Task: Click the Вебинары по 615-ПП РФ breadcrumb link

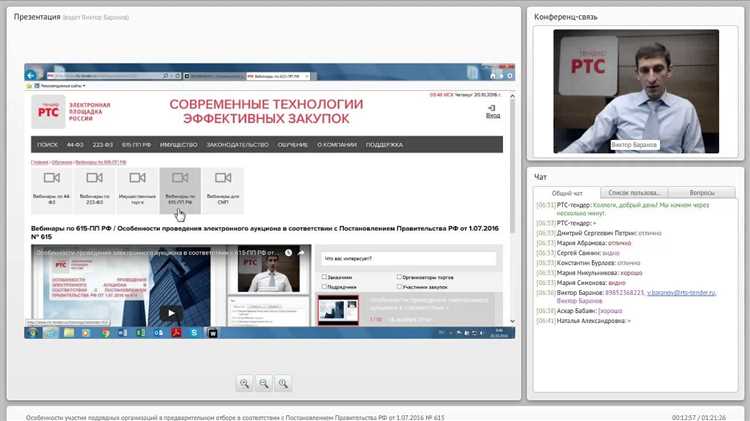Action: click(x=101, y=162)
